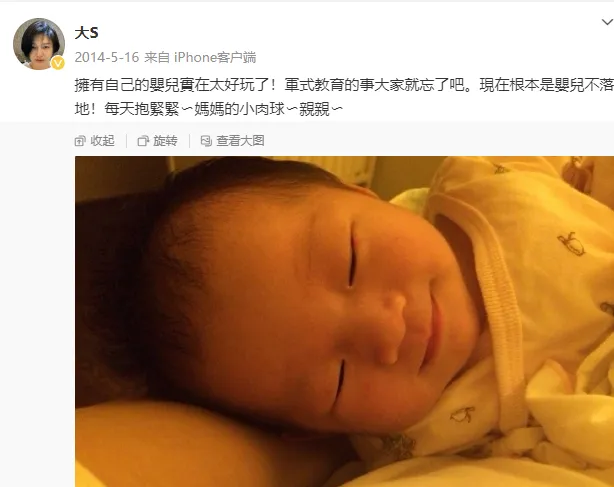
Task: Click the 旋转 rotate icon
Action: pyautogui.click(x=143, y=141)
